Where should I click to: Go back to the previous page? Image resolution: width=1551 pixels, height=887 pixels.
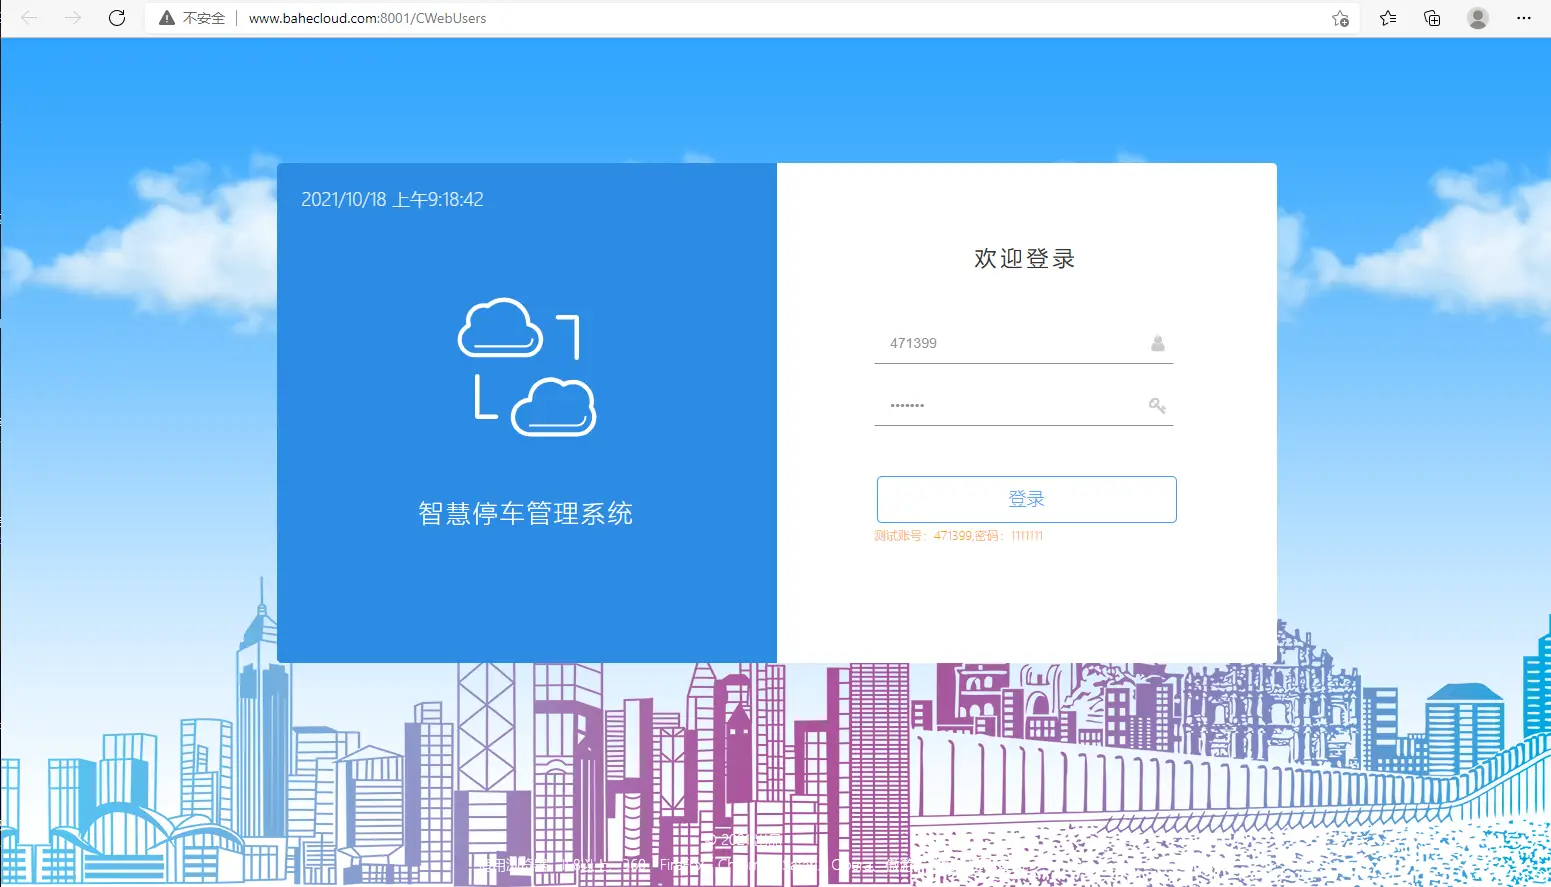click(x=29, y=18)
